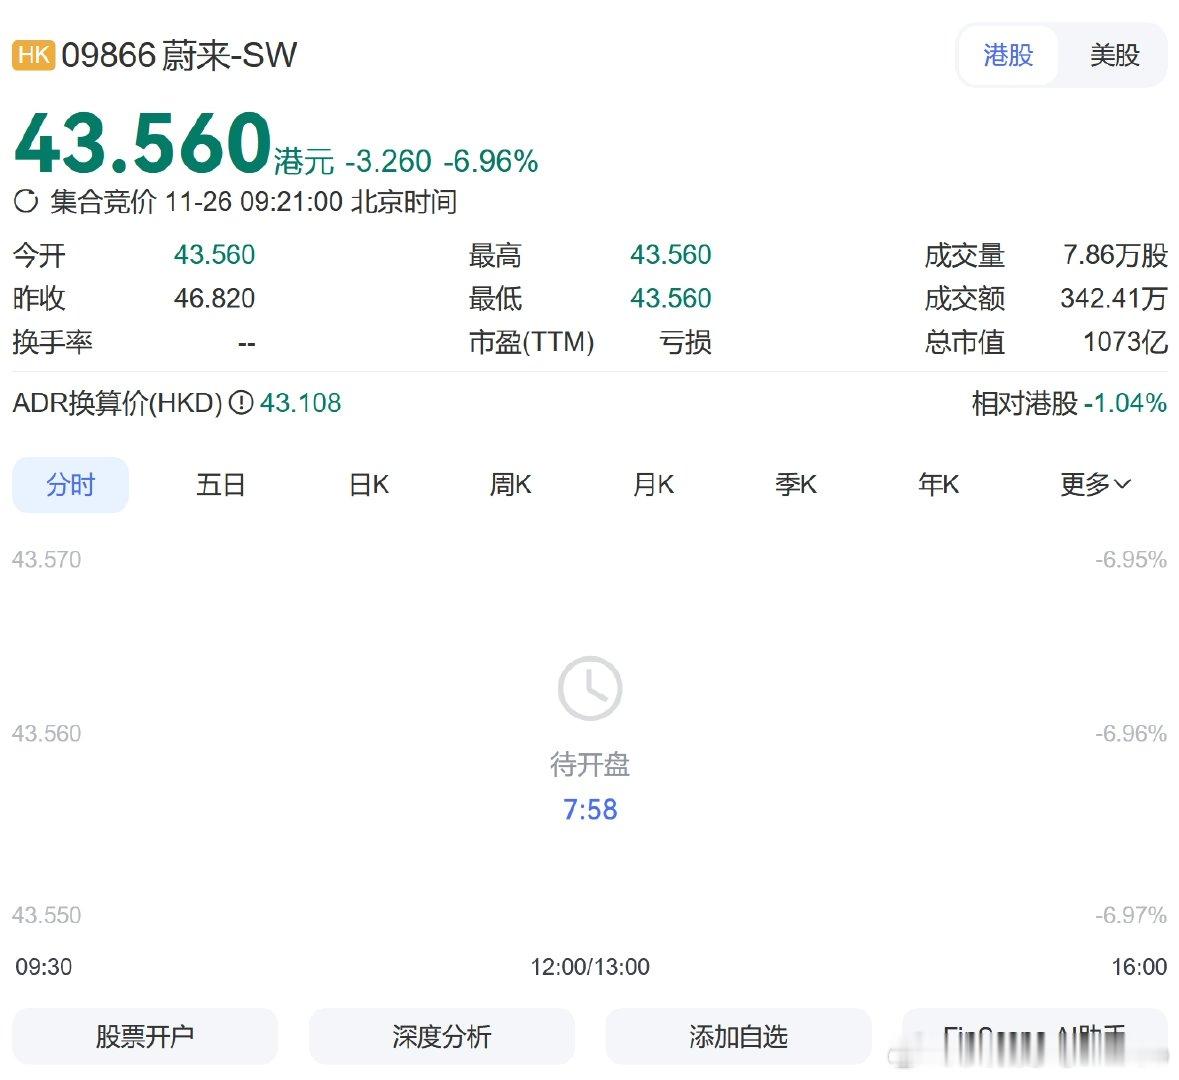This screenshot has width=1179, height=1080.
Task: Click the 总市值 value 1073亿
Action: click(1125, 342)
